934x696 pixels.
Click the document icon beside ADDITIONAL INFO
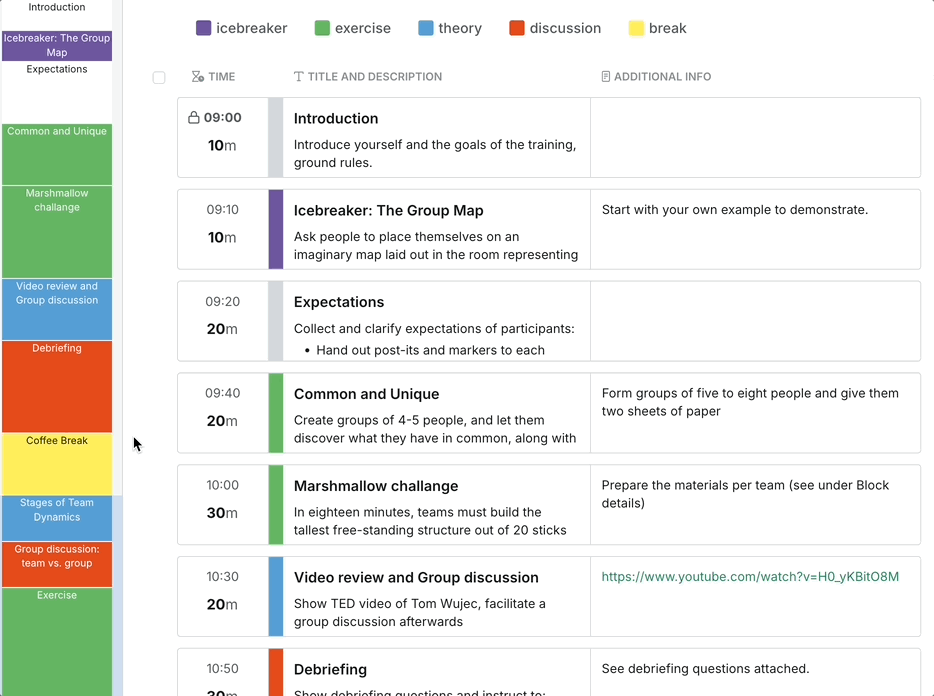click(x=605, y=77)
